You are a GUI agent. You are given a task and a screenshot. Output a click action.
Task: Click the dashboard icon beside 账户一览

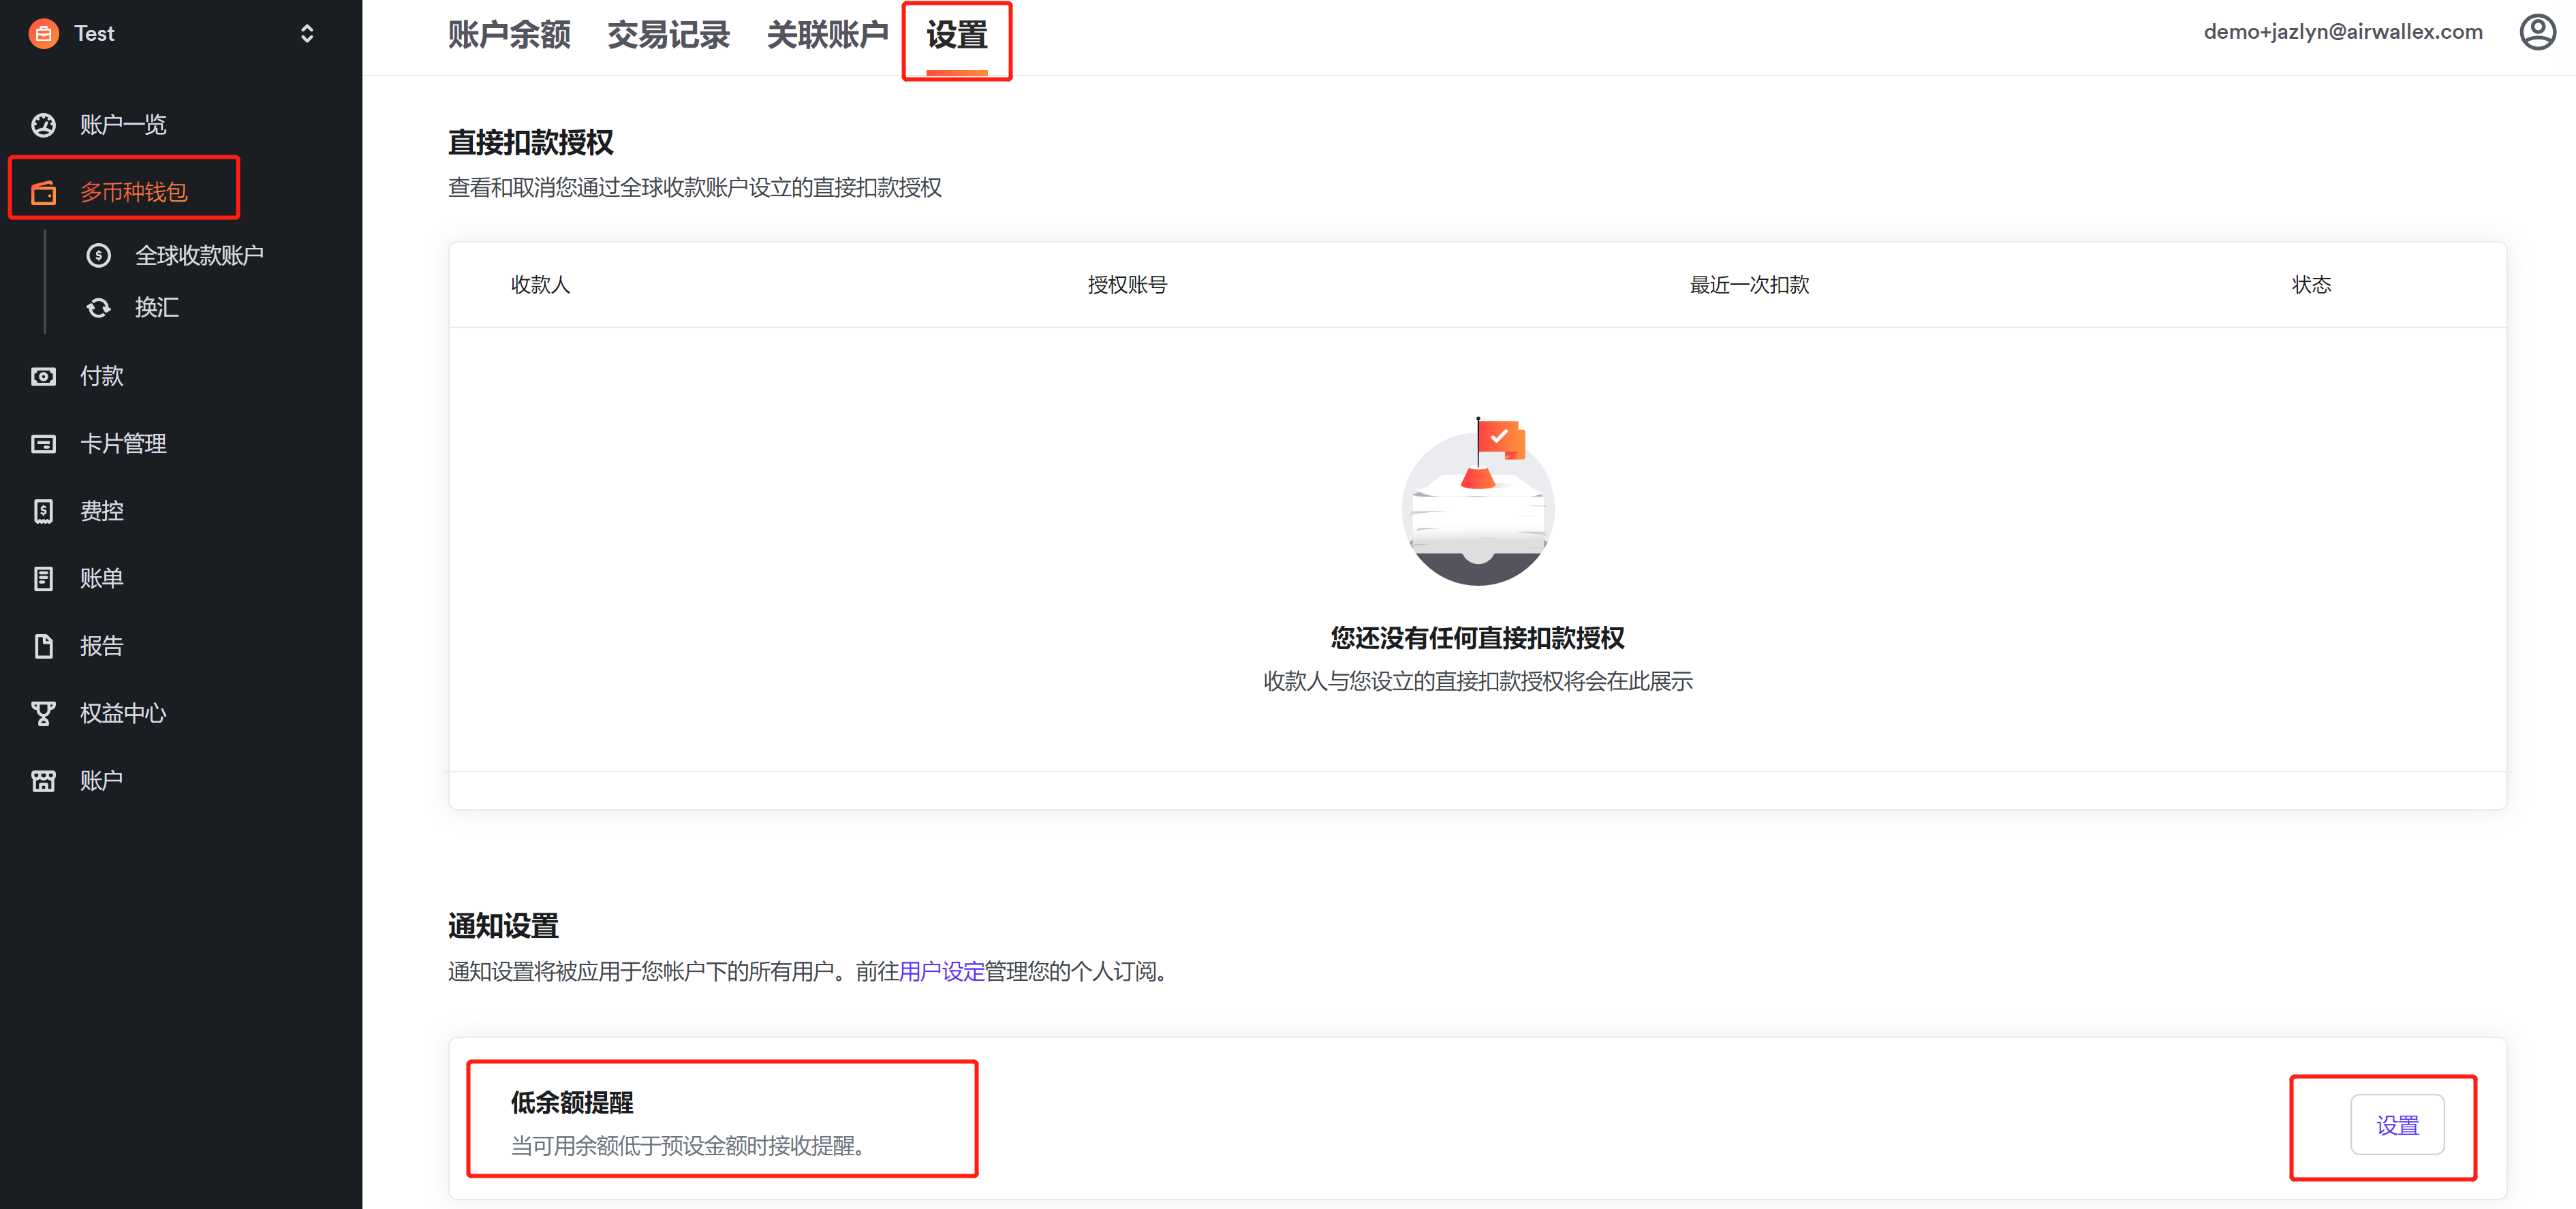43,125
